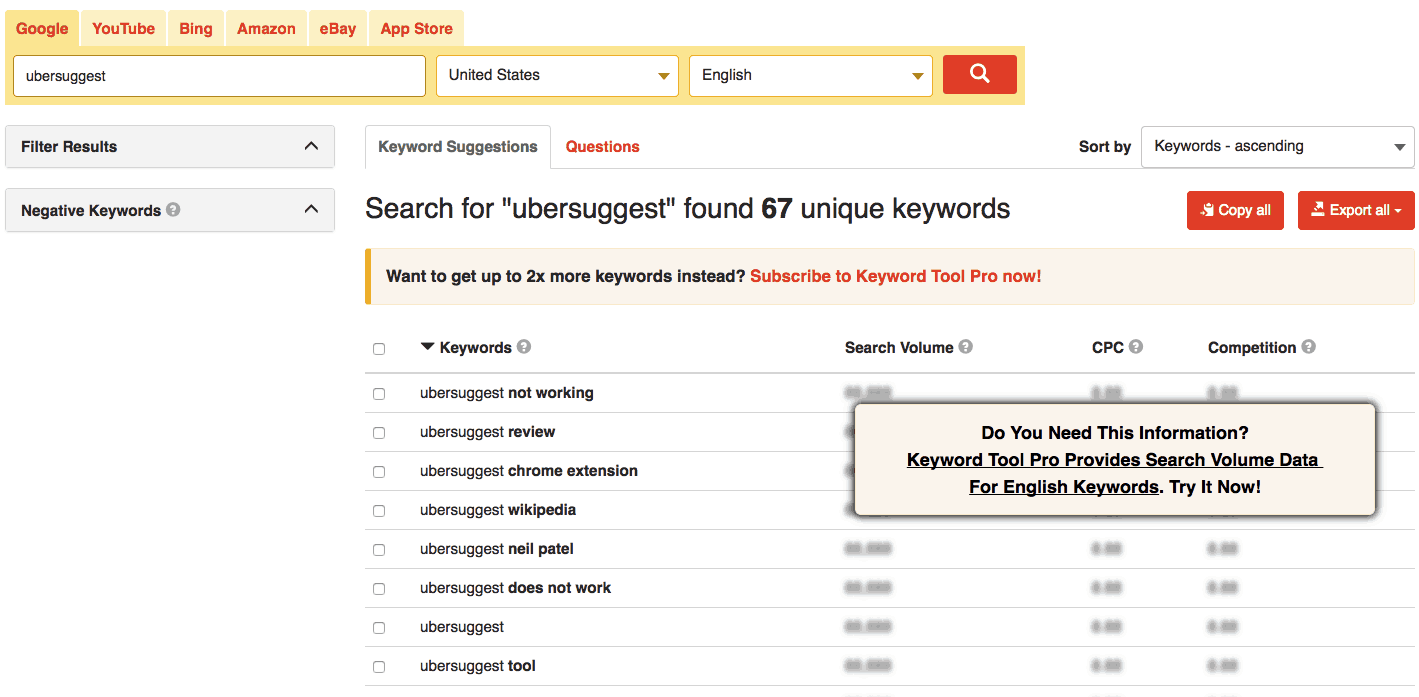The height and width of the screenshot is (697, 1419).
Task: Switch to the Bing tab
Action: pyautogui.click(x=196, y=29)
